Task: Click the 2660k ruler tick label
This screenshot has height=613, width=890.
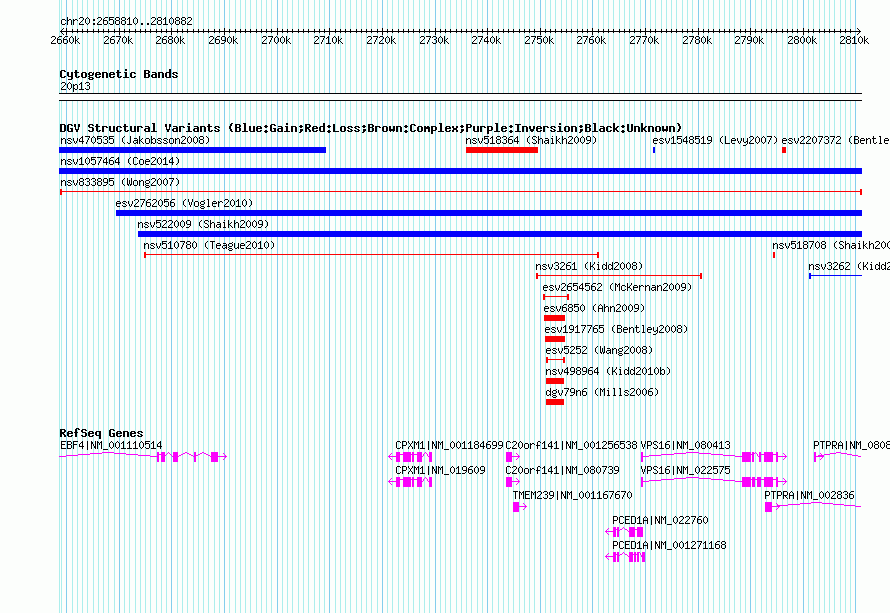Action: (65, 40)
